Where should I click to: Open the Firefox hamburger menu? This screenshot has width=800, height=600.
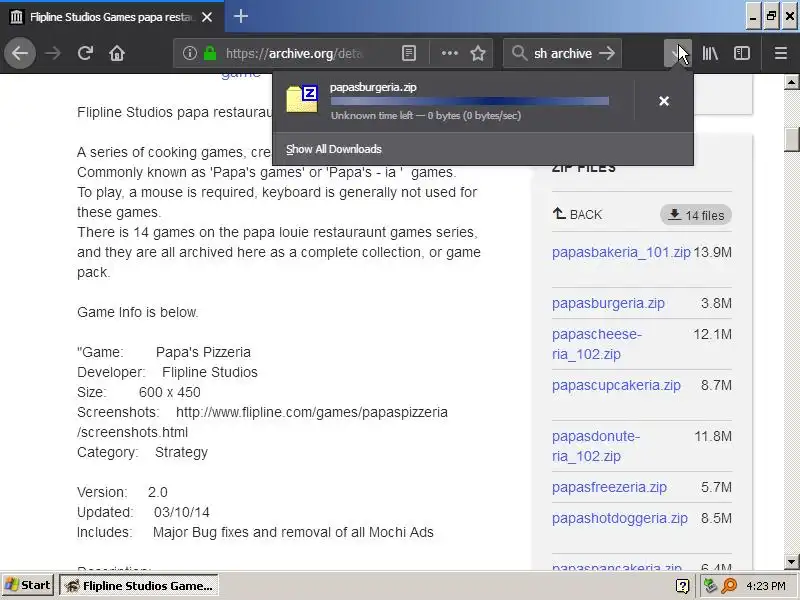pyautogui.click(x=781, y=53)
